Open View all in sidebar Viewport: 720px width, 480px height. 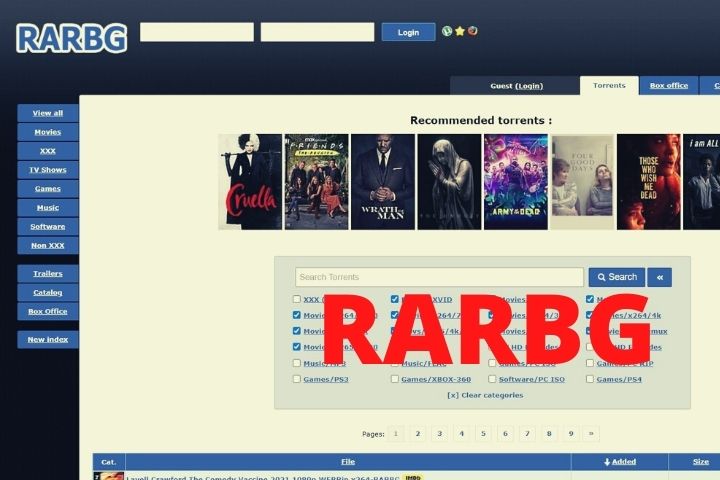click(x=48, y=113)
